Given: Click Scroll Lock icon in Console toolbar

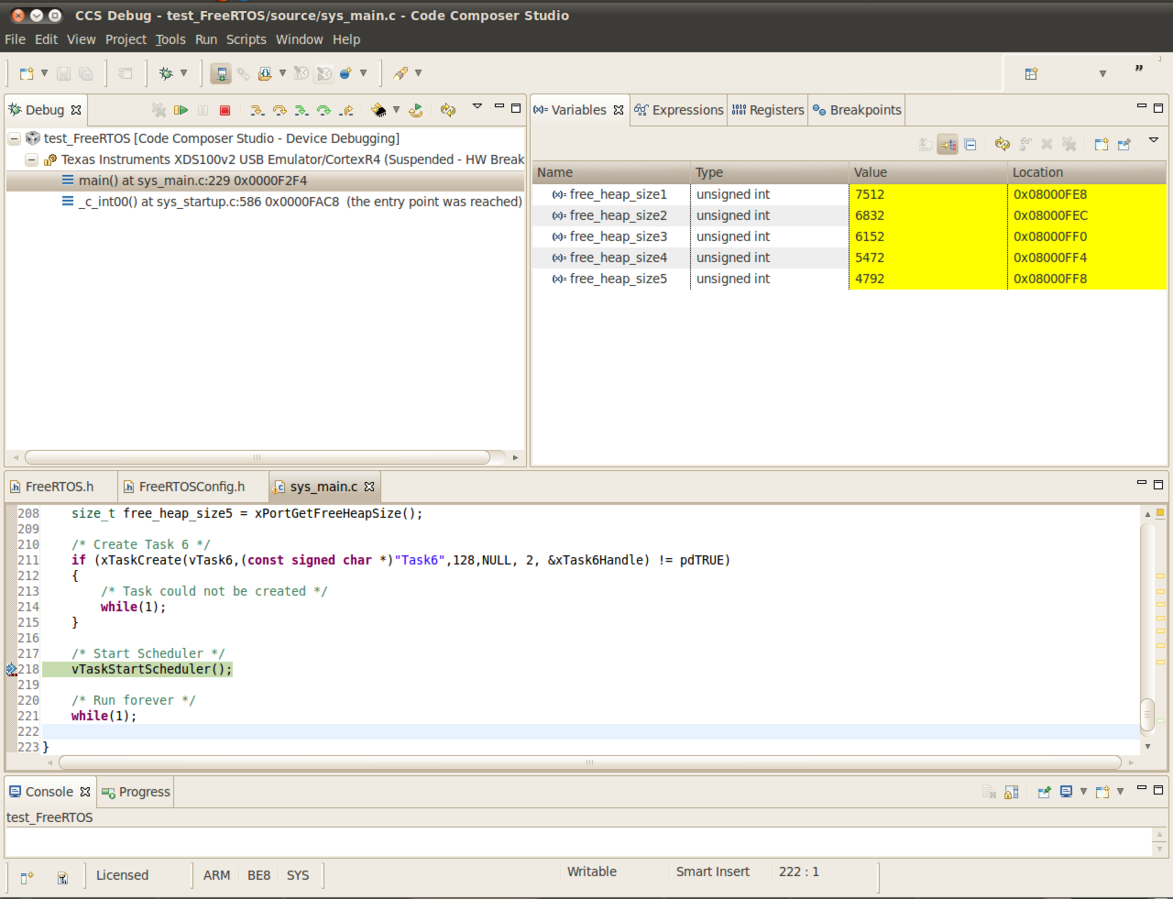Looking at the screenshot, I should [1011, 792].
